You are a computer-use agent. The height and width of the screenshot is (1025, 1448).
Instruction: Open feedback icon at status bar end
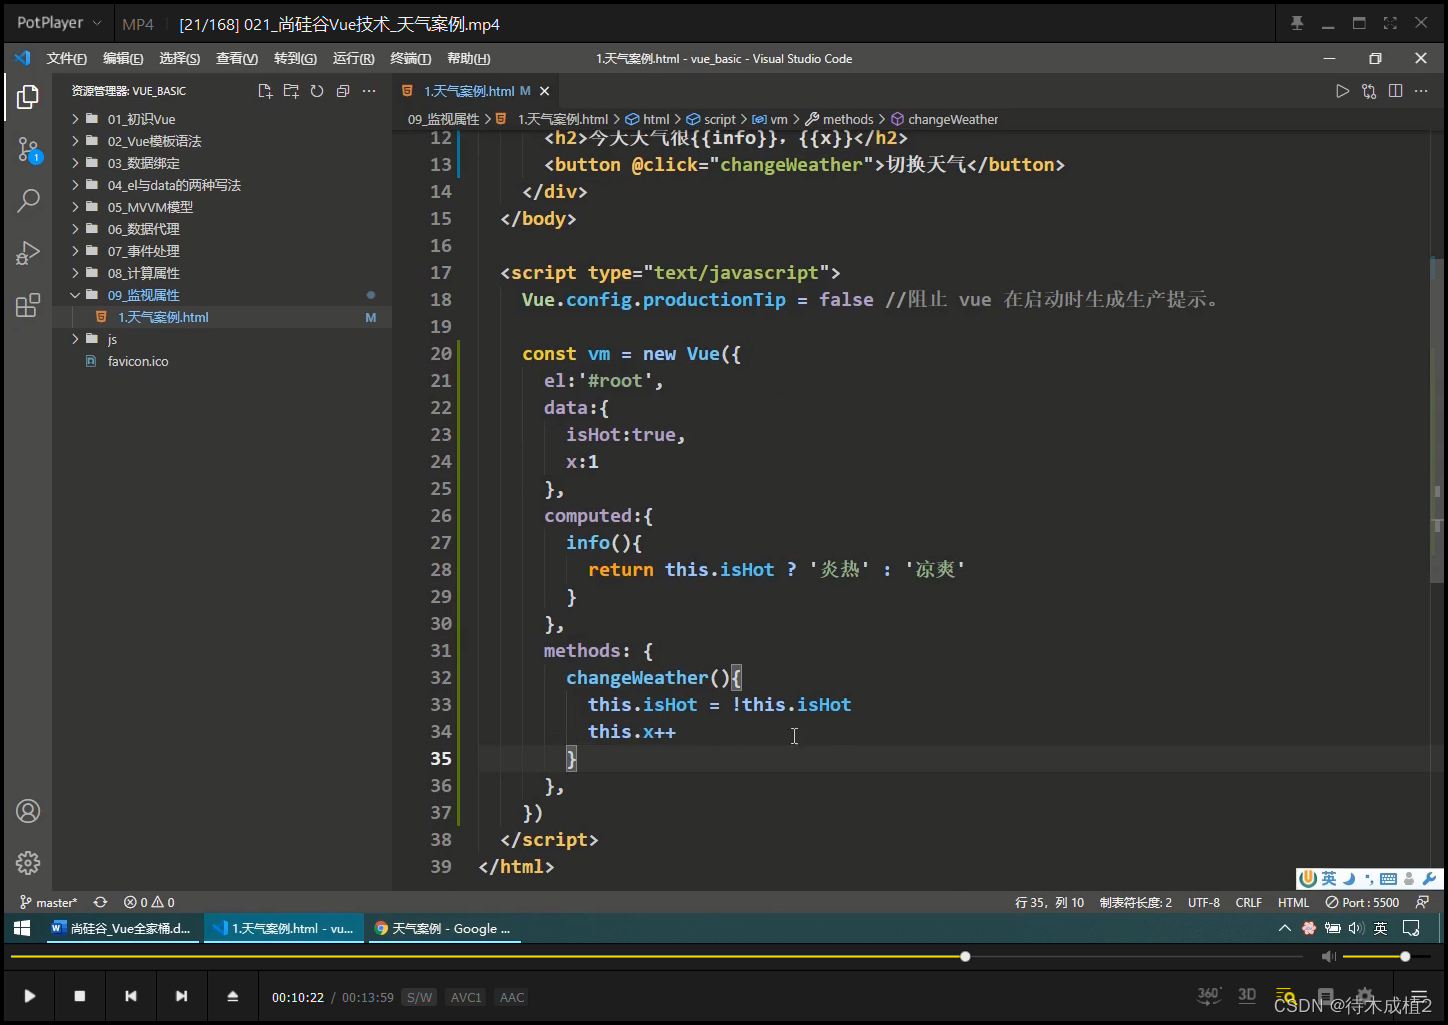tap(1422, 902)
